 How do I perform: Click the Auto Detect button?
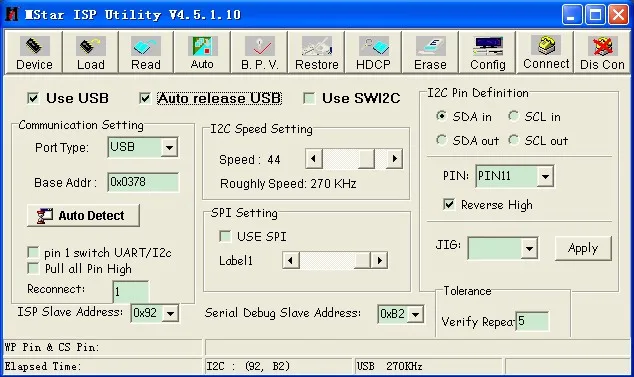(83, 216)
